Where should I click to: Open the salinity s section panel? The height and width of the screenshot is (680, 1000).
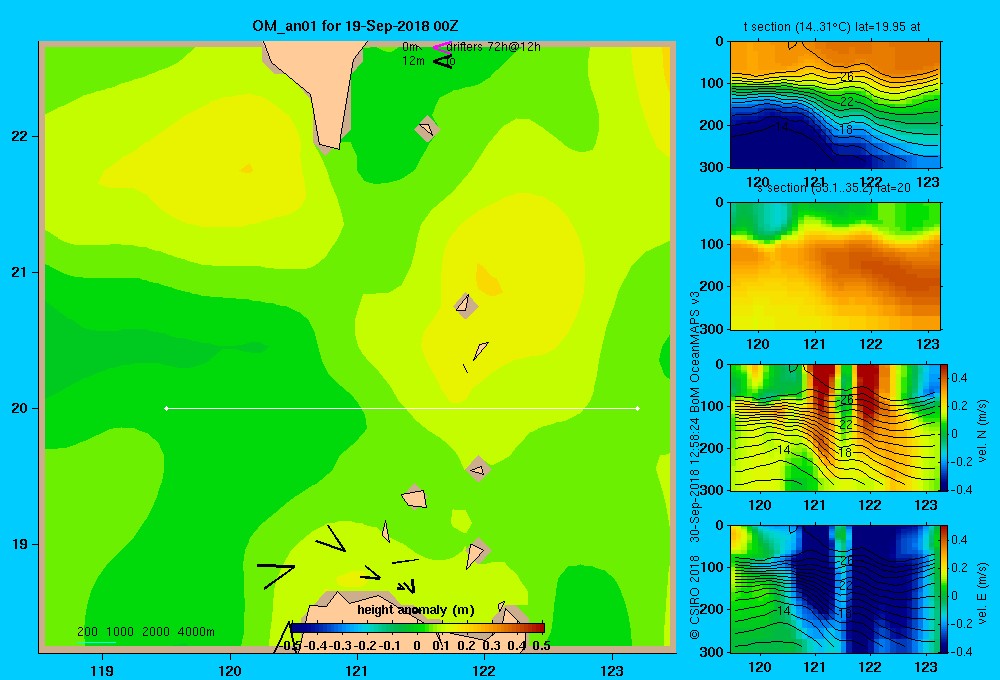tap(835, 266)
